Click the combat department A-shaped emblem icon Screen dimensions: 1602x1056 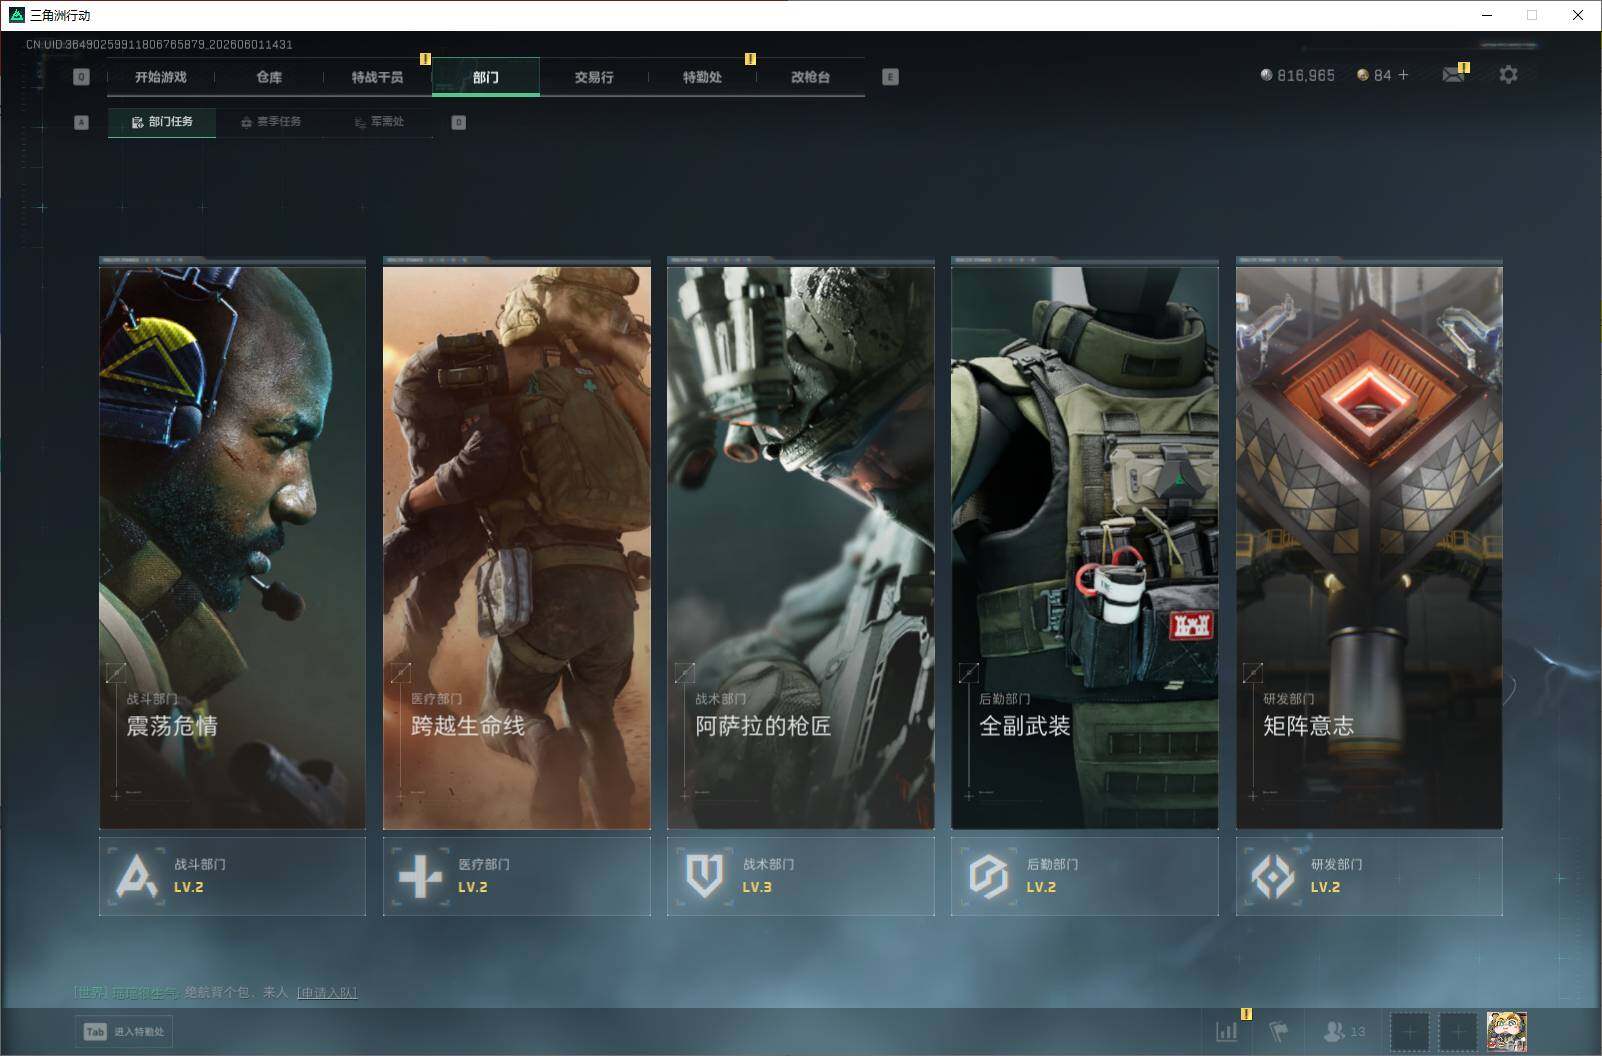[137, 876]
